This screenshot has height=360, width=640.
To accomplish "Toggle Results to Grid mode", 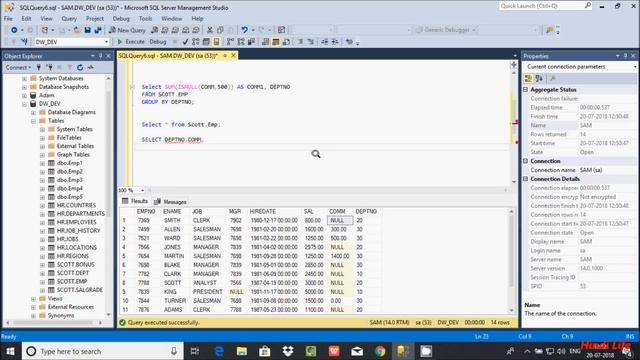I will tap(276, 42).
